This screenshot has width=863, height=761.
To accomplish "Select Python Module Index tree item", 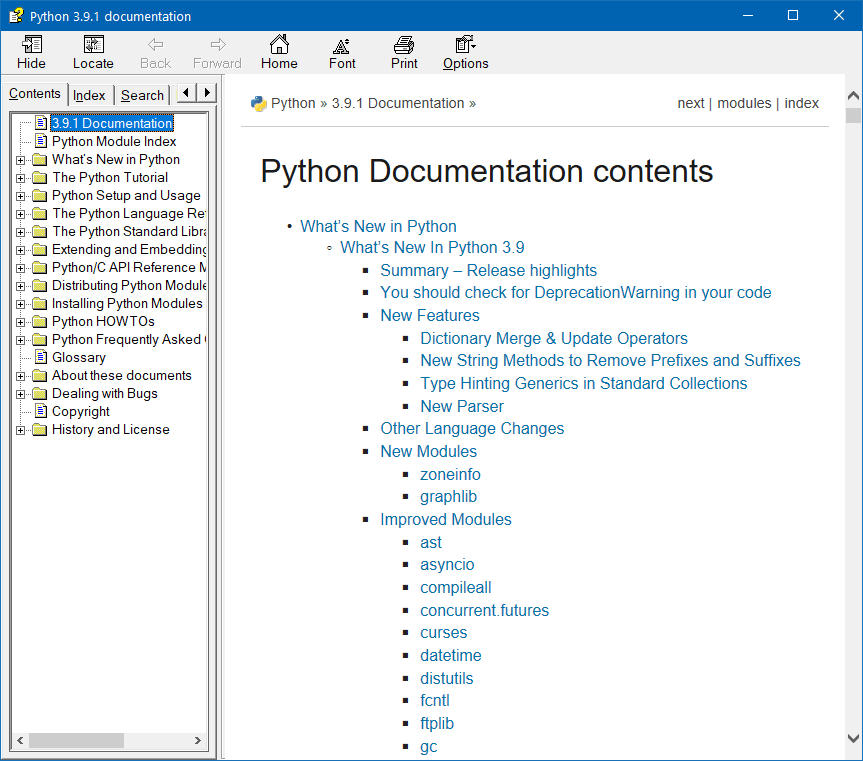I will 114,141.
